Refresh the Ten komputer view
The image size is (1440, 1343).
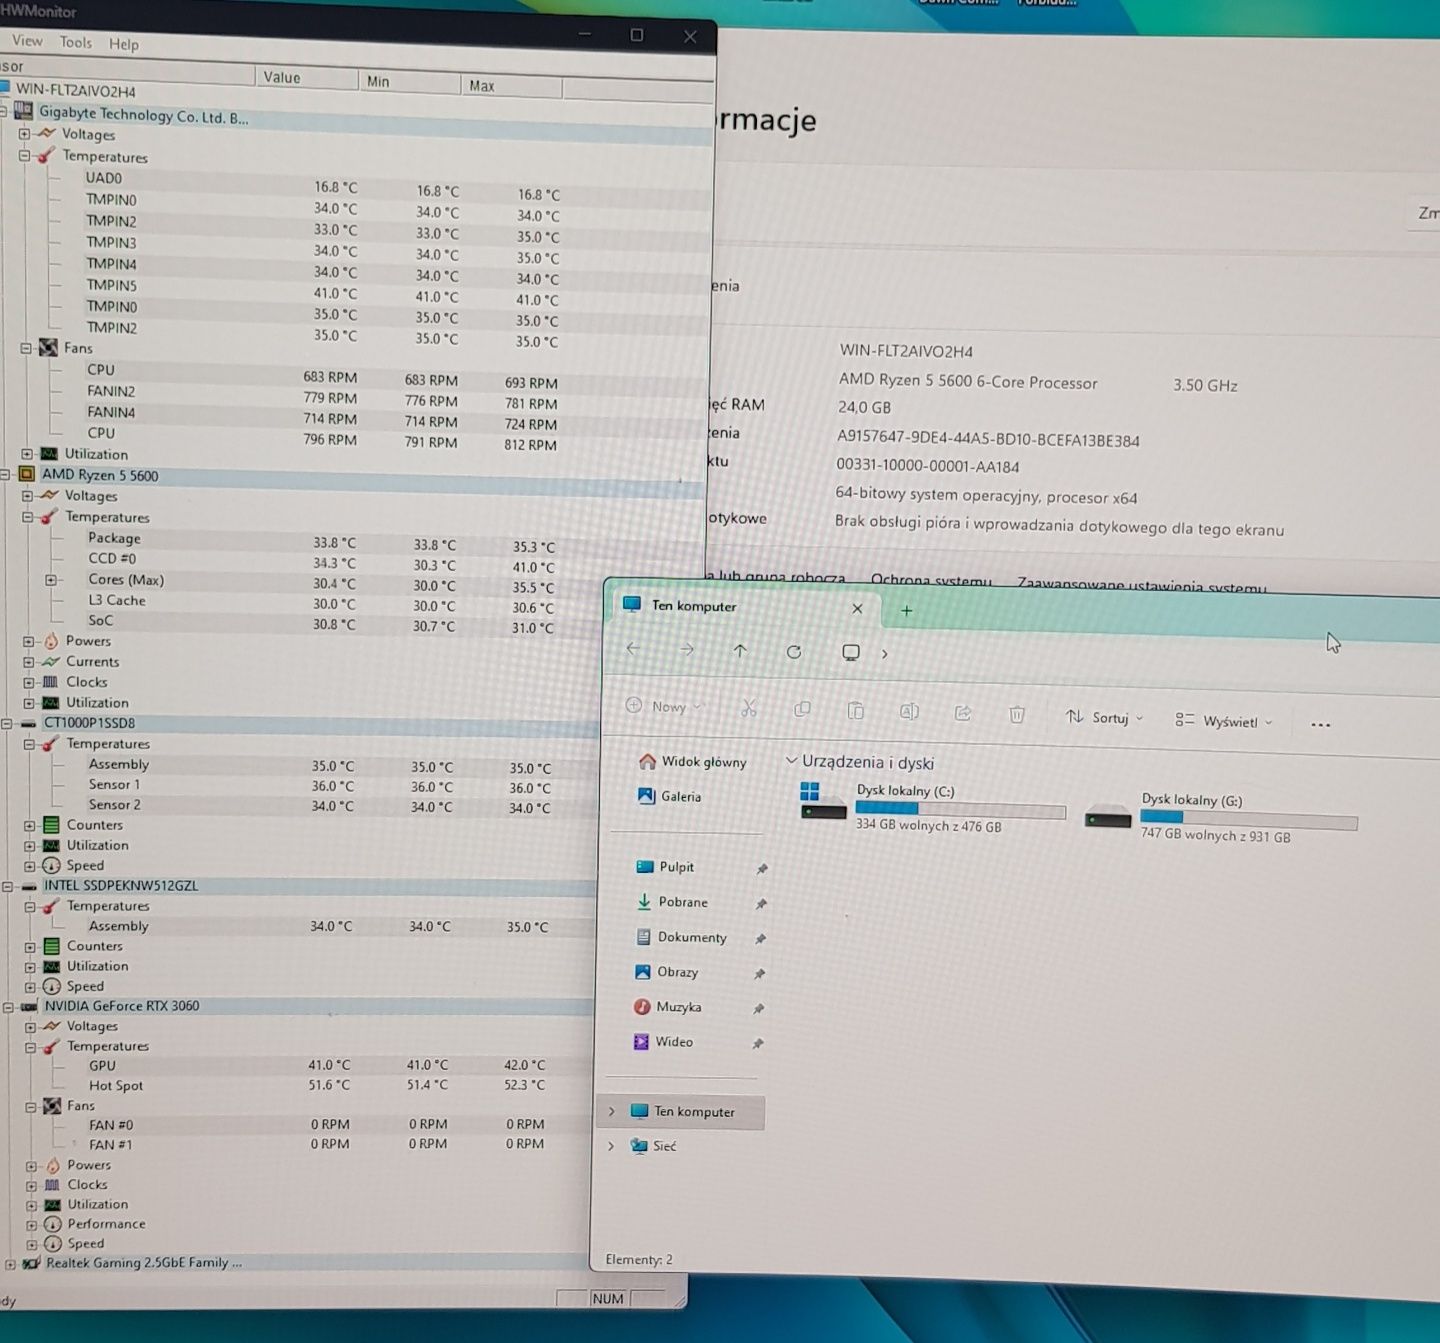coord(794,652)
